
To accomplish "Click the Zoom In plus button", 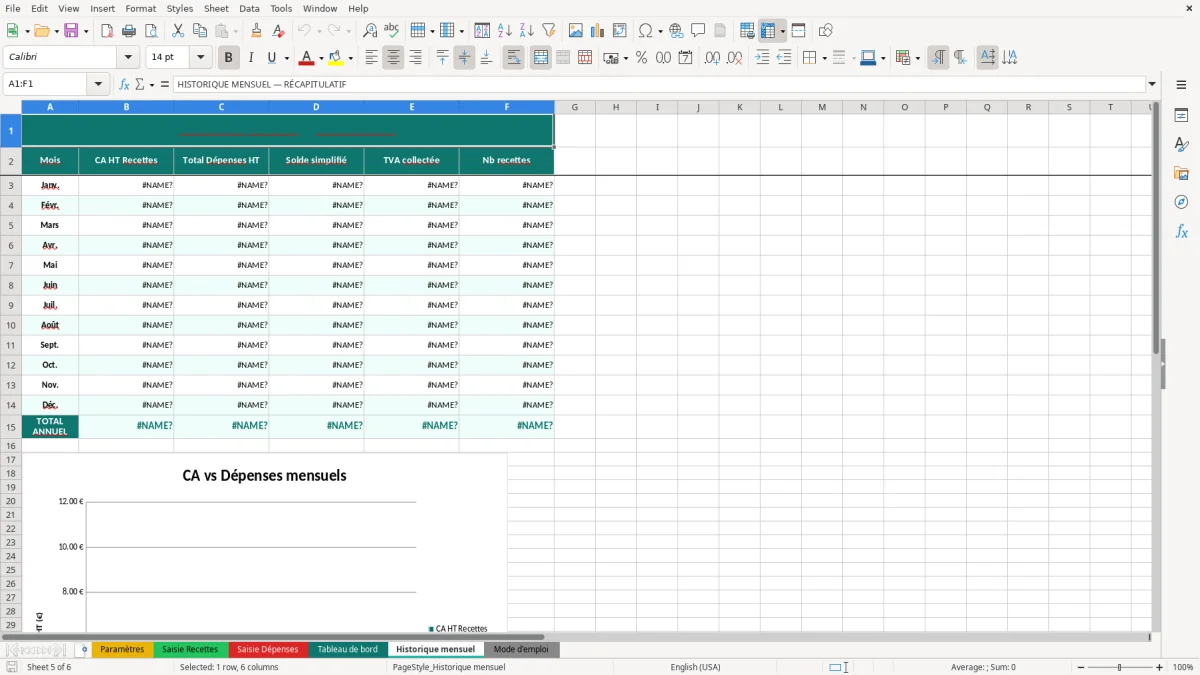I will 1160,667.
